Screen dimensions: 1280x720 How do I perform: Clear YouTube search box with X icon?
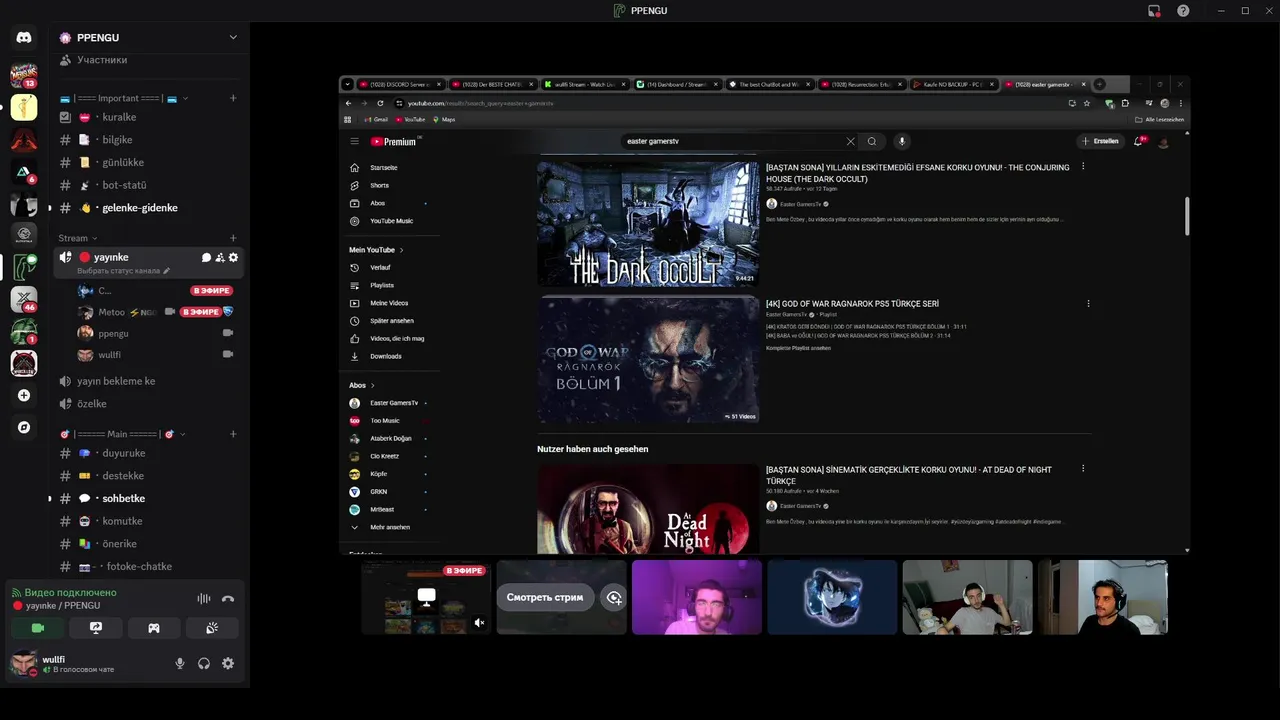[x=851, y=141]
